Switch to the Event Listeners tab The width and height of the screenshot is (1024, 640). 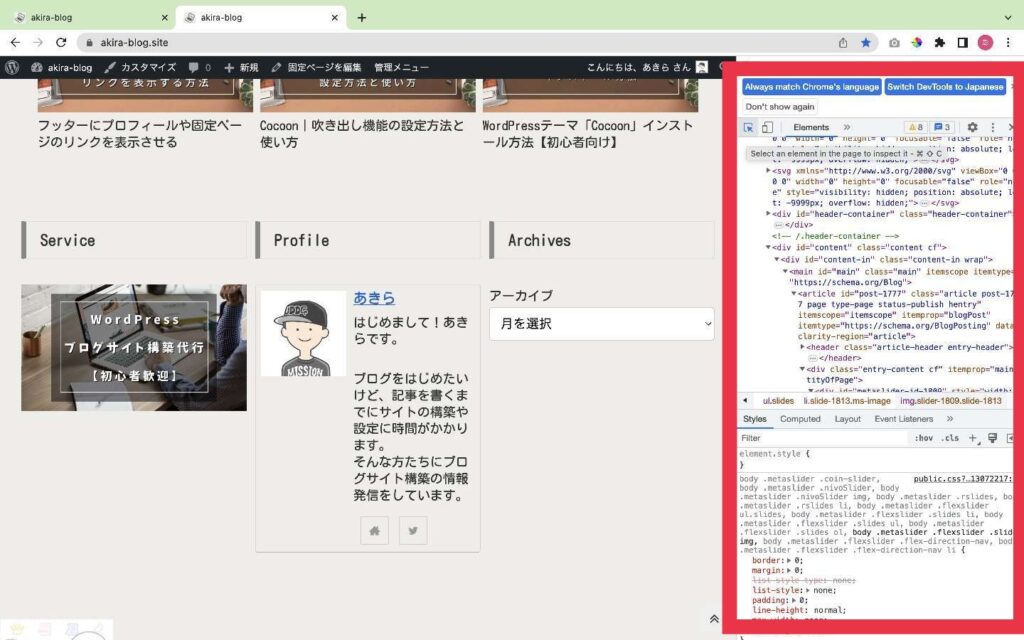tap(904, 419)
